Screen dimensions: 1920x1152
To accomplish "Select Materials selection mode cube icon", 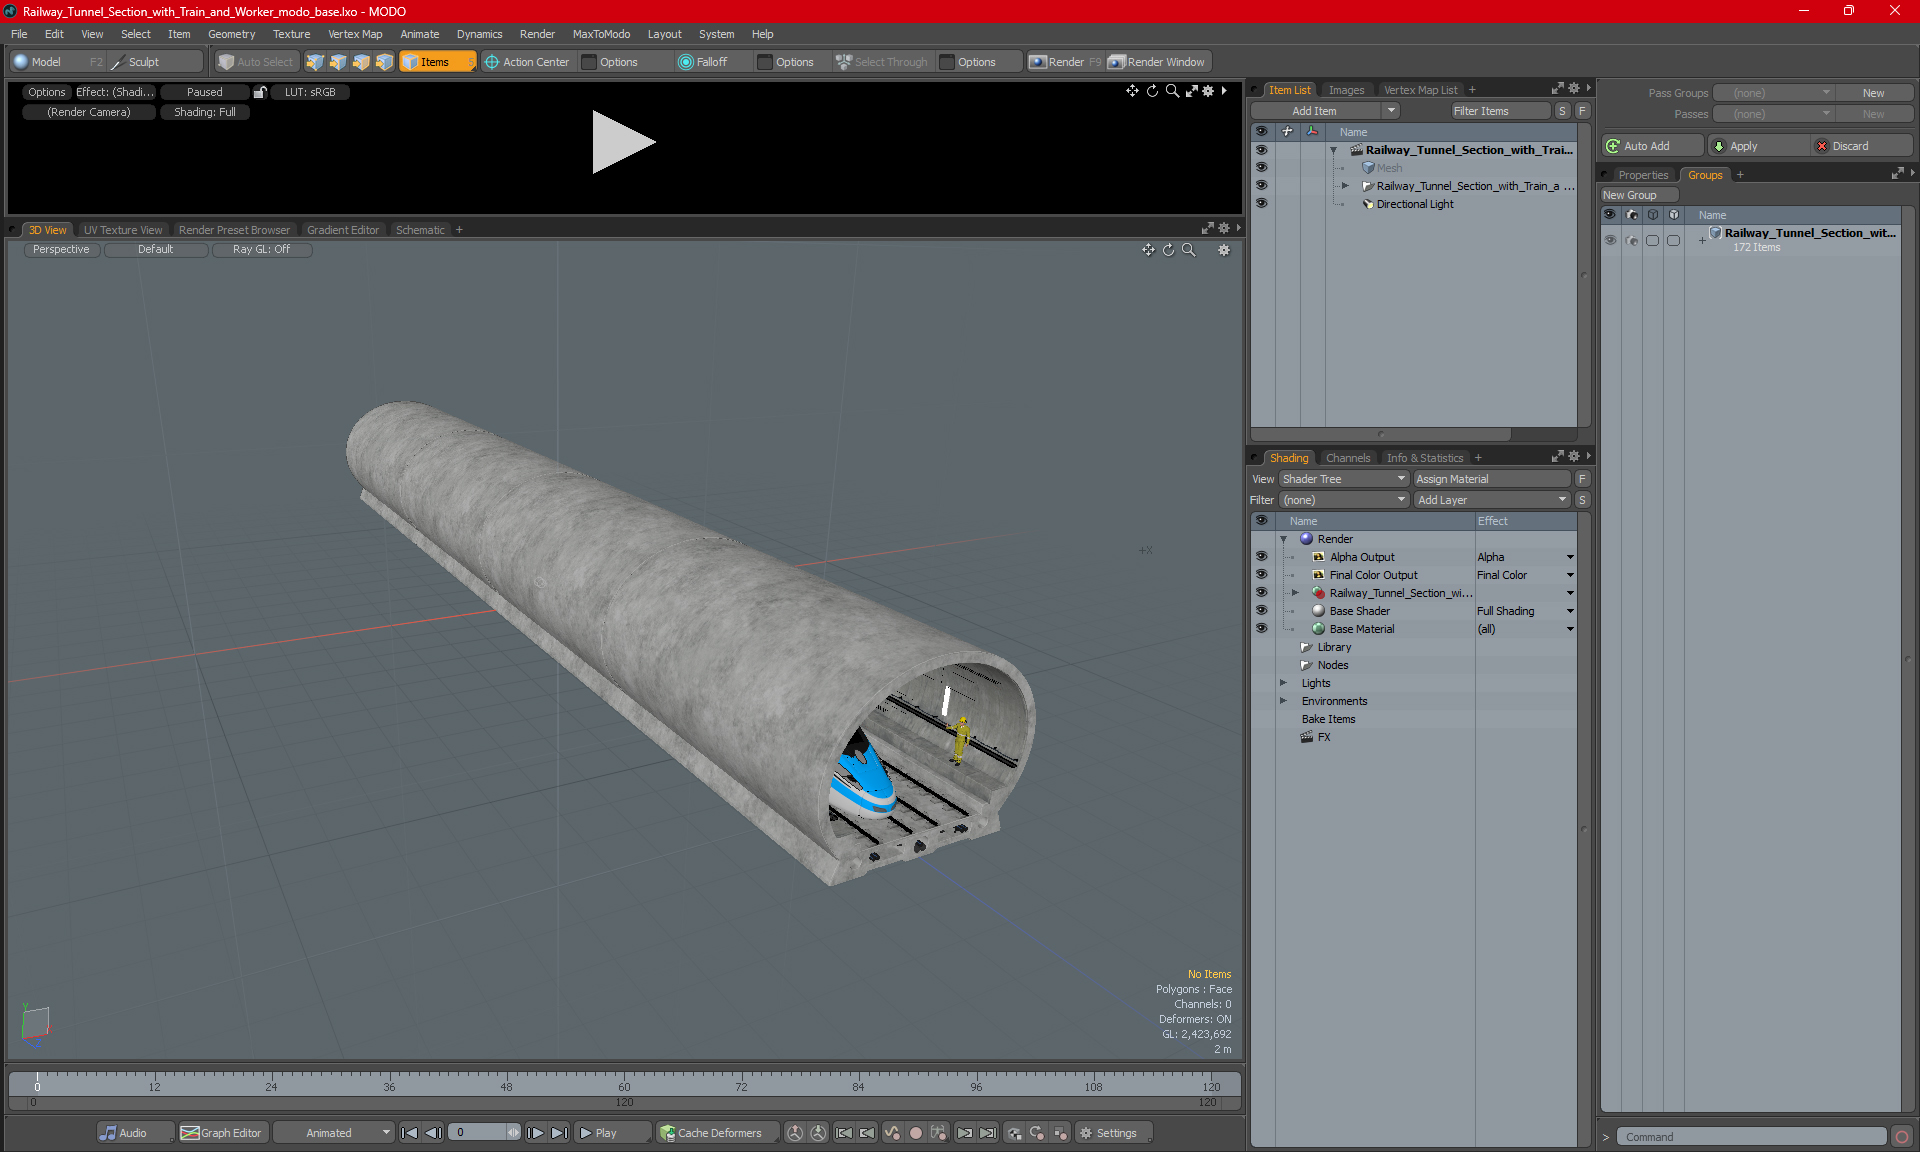I will click(384, 62).
